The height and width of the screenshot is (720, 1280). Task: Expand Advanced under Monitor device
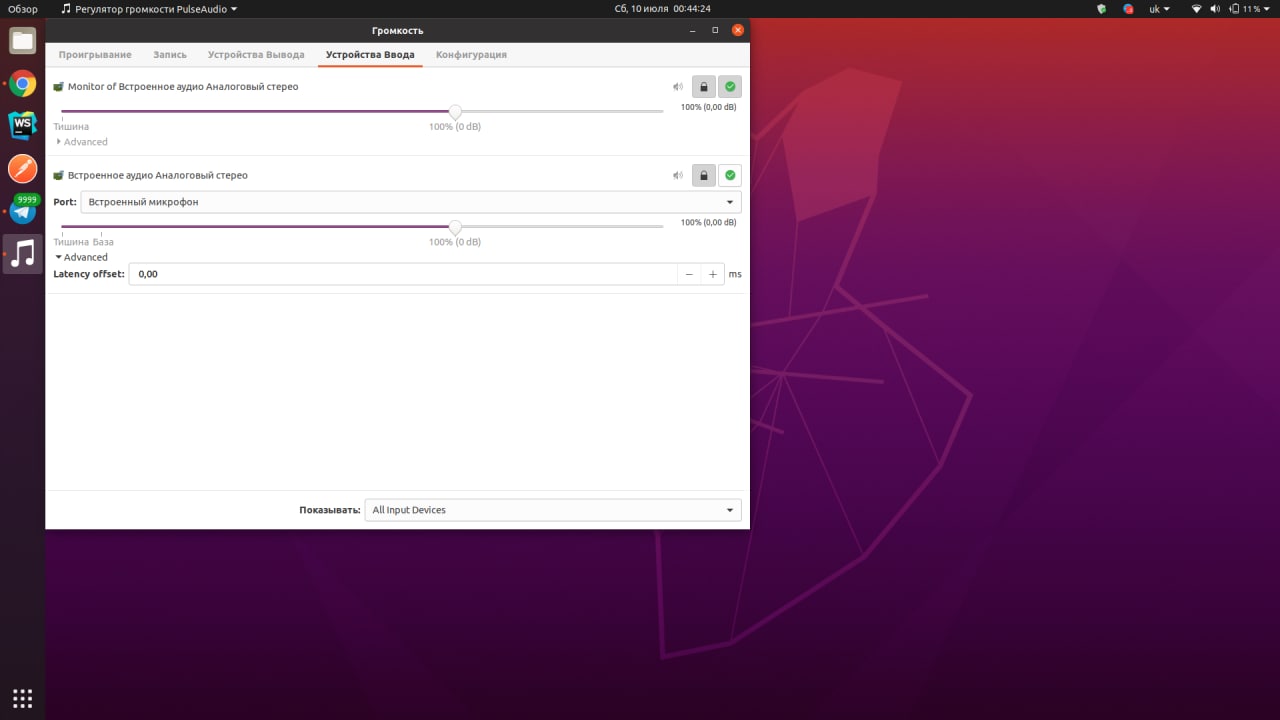pos(82,142)
